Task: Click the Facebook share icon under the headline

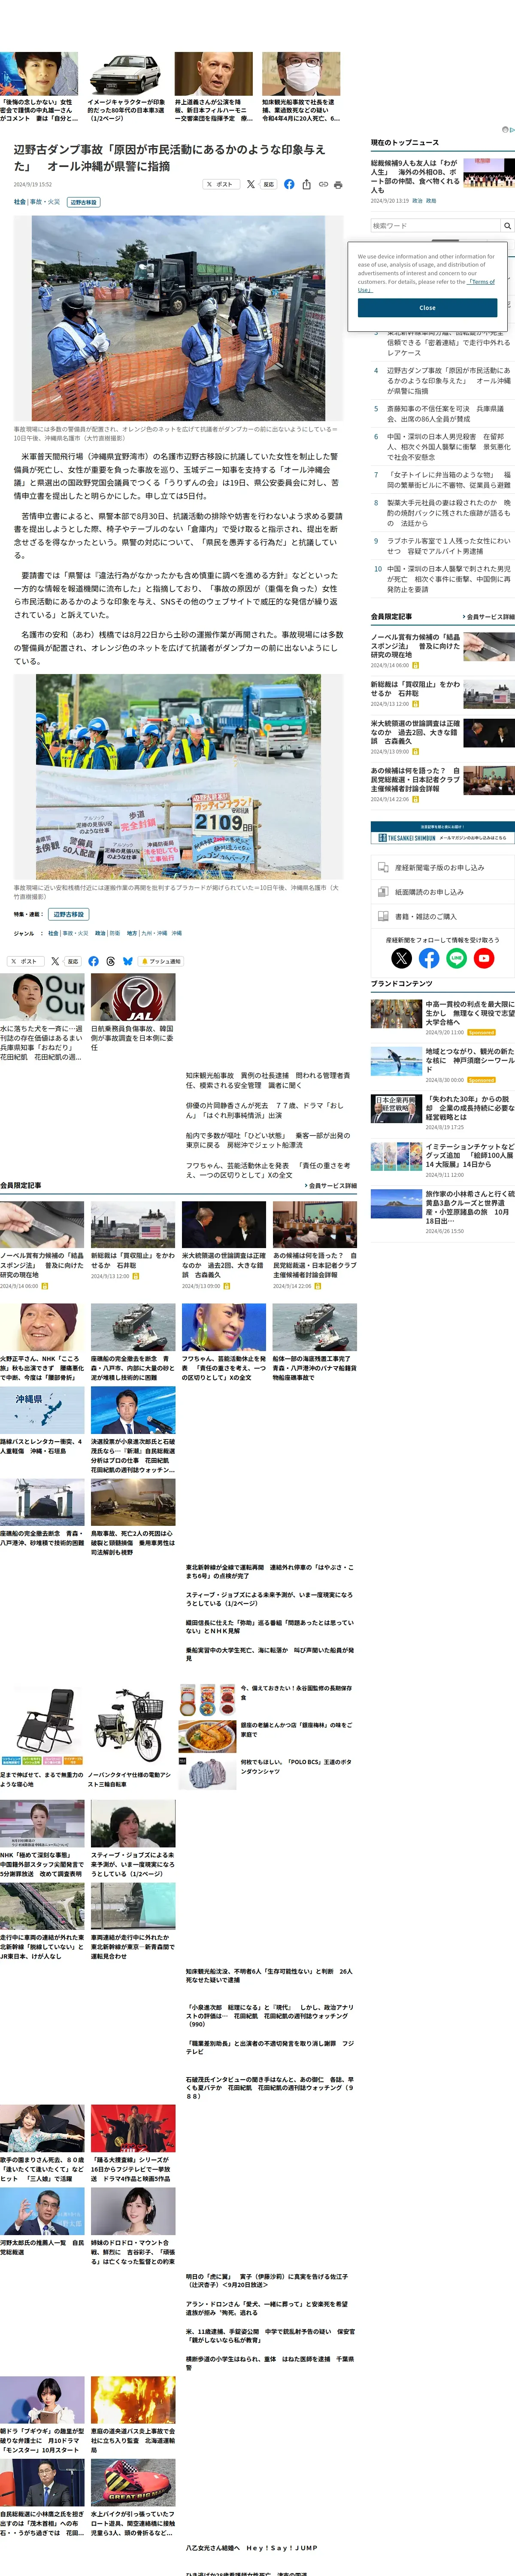Action: tap(289, 184)
